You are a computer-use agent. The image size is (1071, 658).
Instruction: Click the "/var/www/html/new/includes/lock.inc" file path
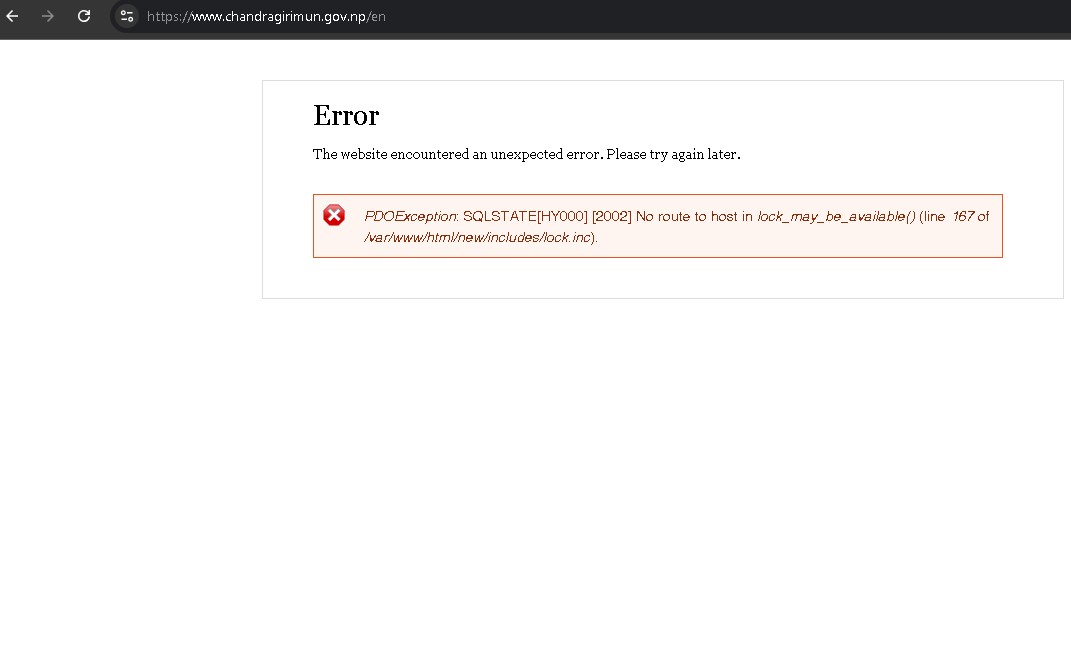point(479,237)
